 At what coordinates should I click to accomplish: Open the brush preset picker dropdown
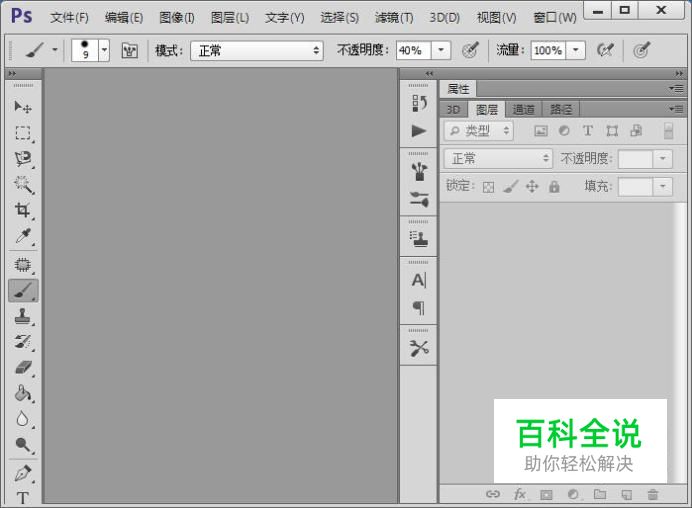[104, 50]
